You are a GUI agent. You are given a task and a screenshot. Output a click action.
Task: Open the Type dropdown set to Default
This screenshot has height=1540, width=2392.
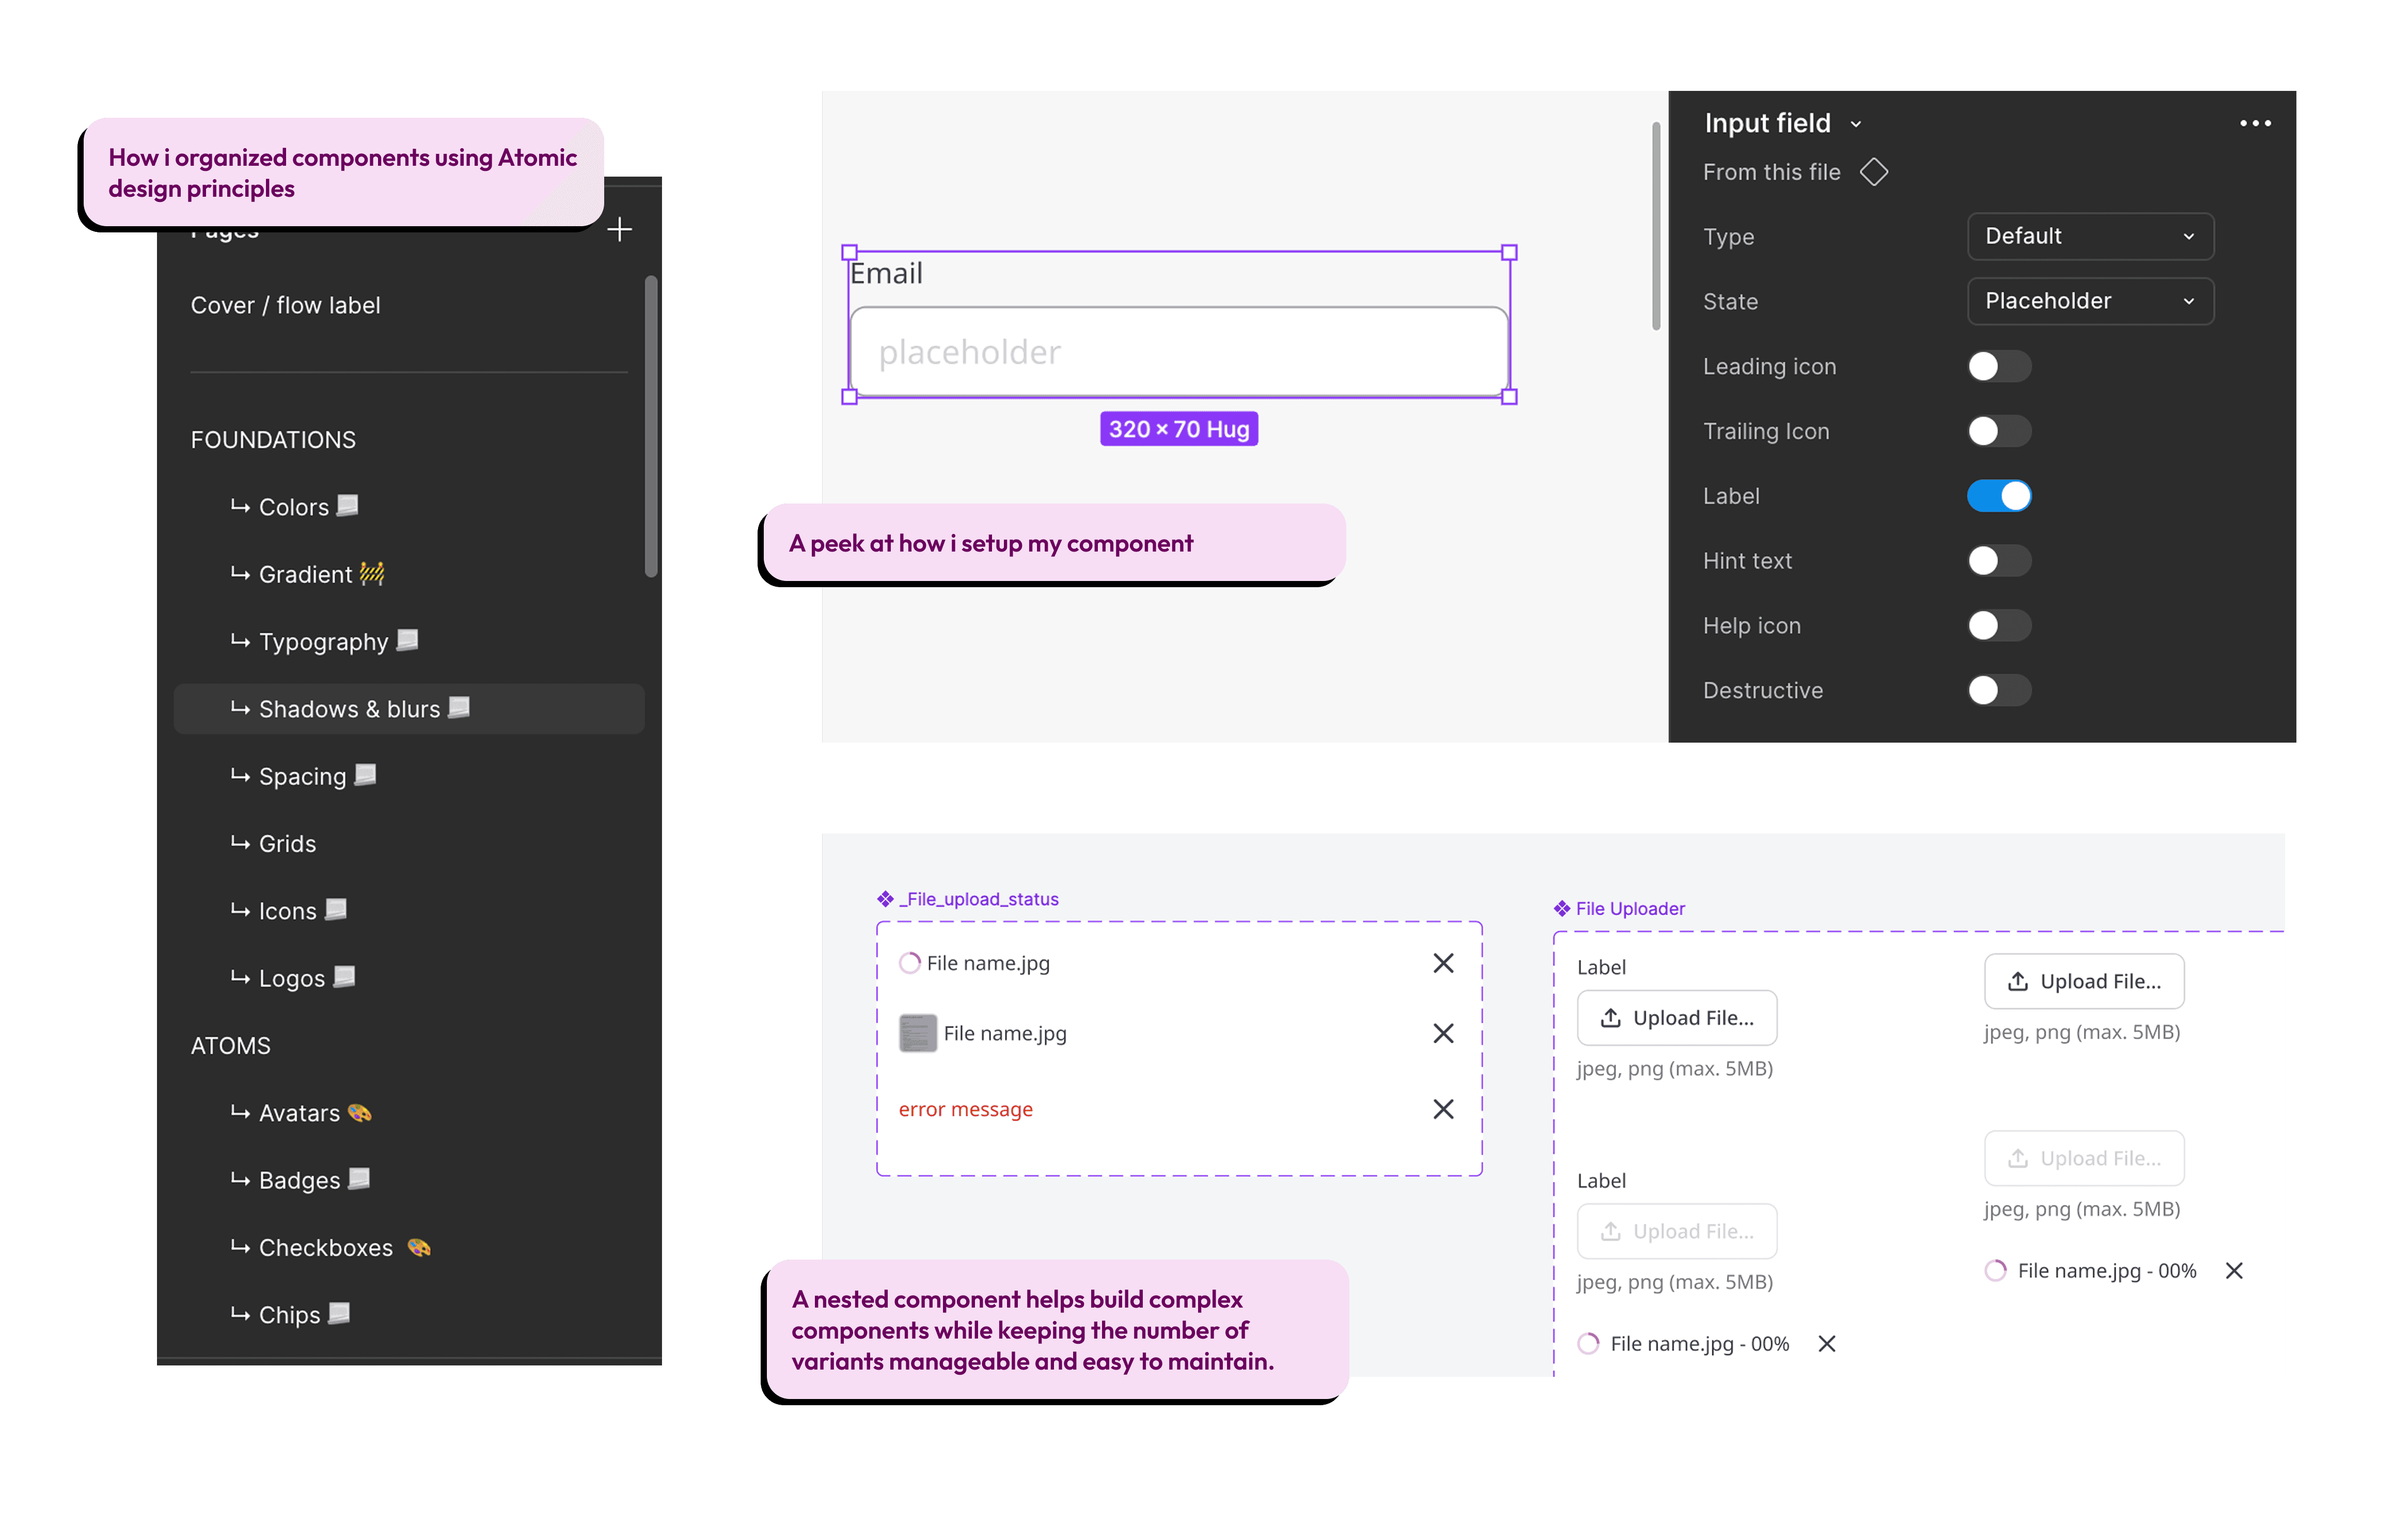(2089, 236)
